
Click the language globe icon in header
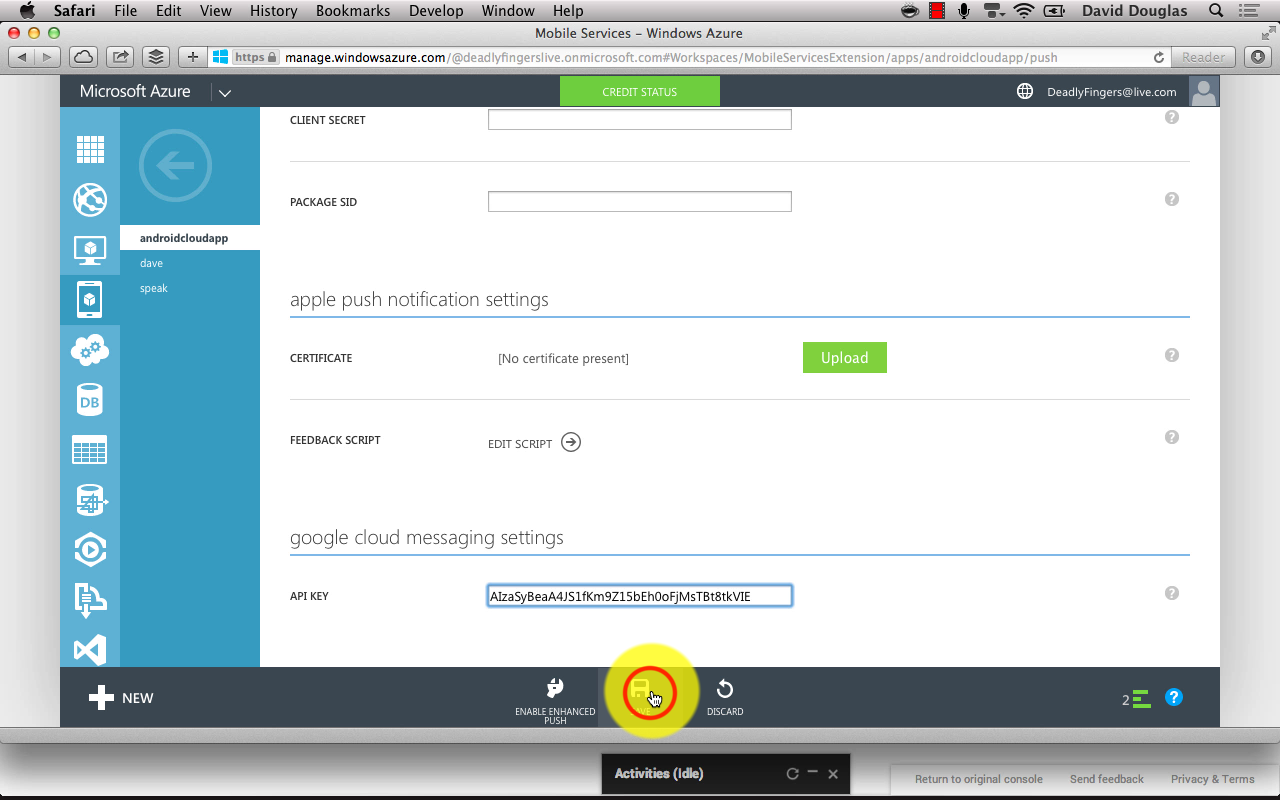tap(1025, 91)
